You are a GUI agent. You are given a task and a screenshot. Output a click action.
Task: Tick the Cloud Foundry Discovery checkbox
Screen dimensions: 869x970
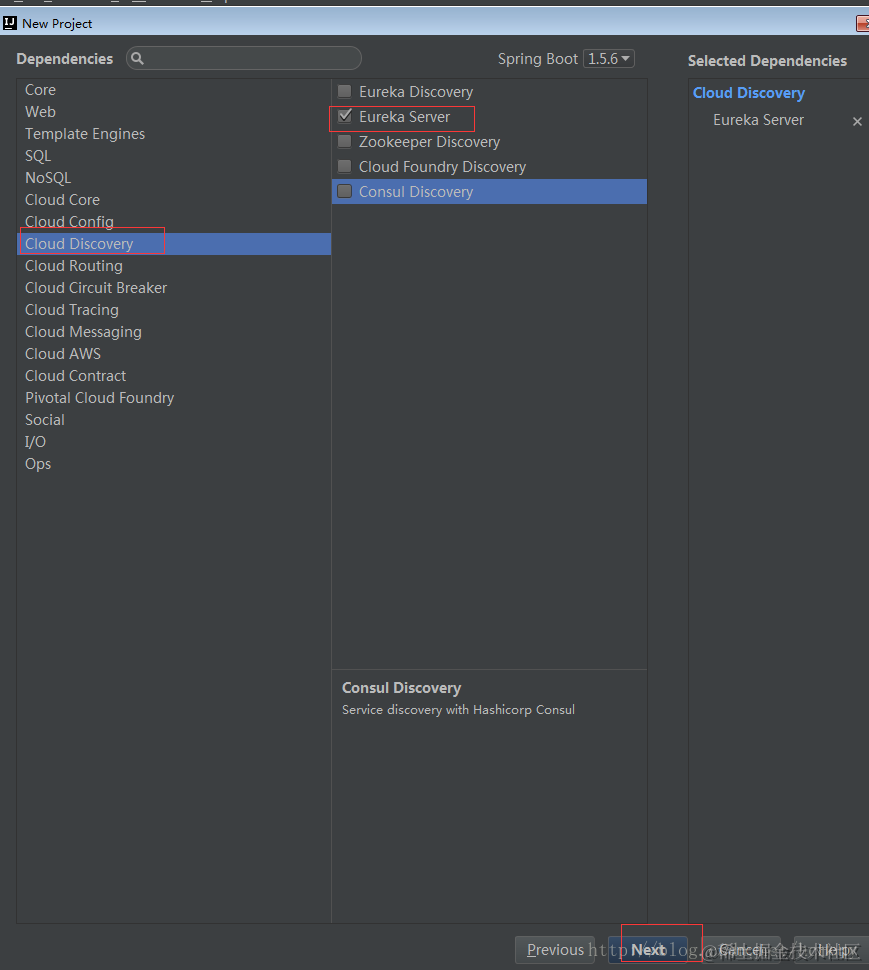point(345,166)
